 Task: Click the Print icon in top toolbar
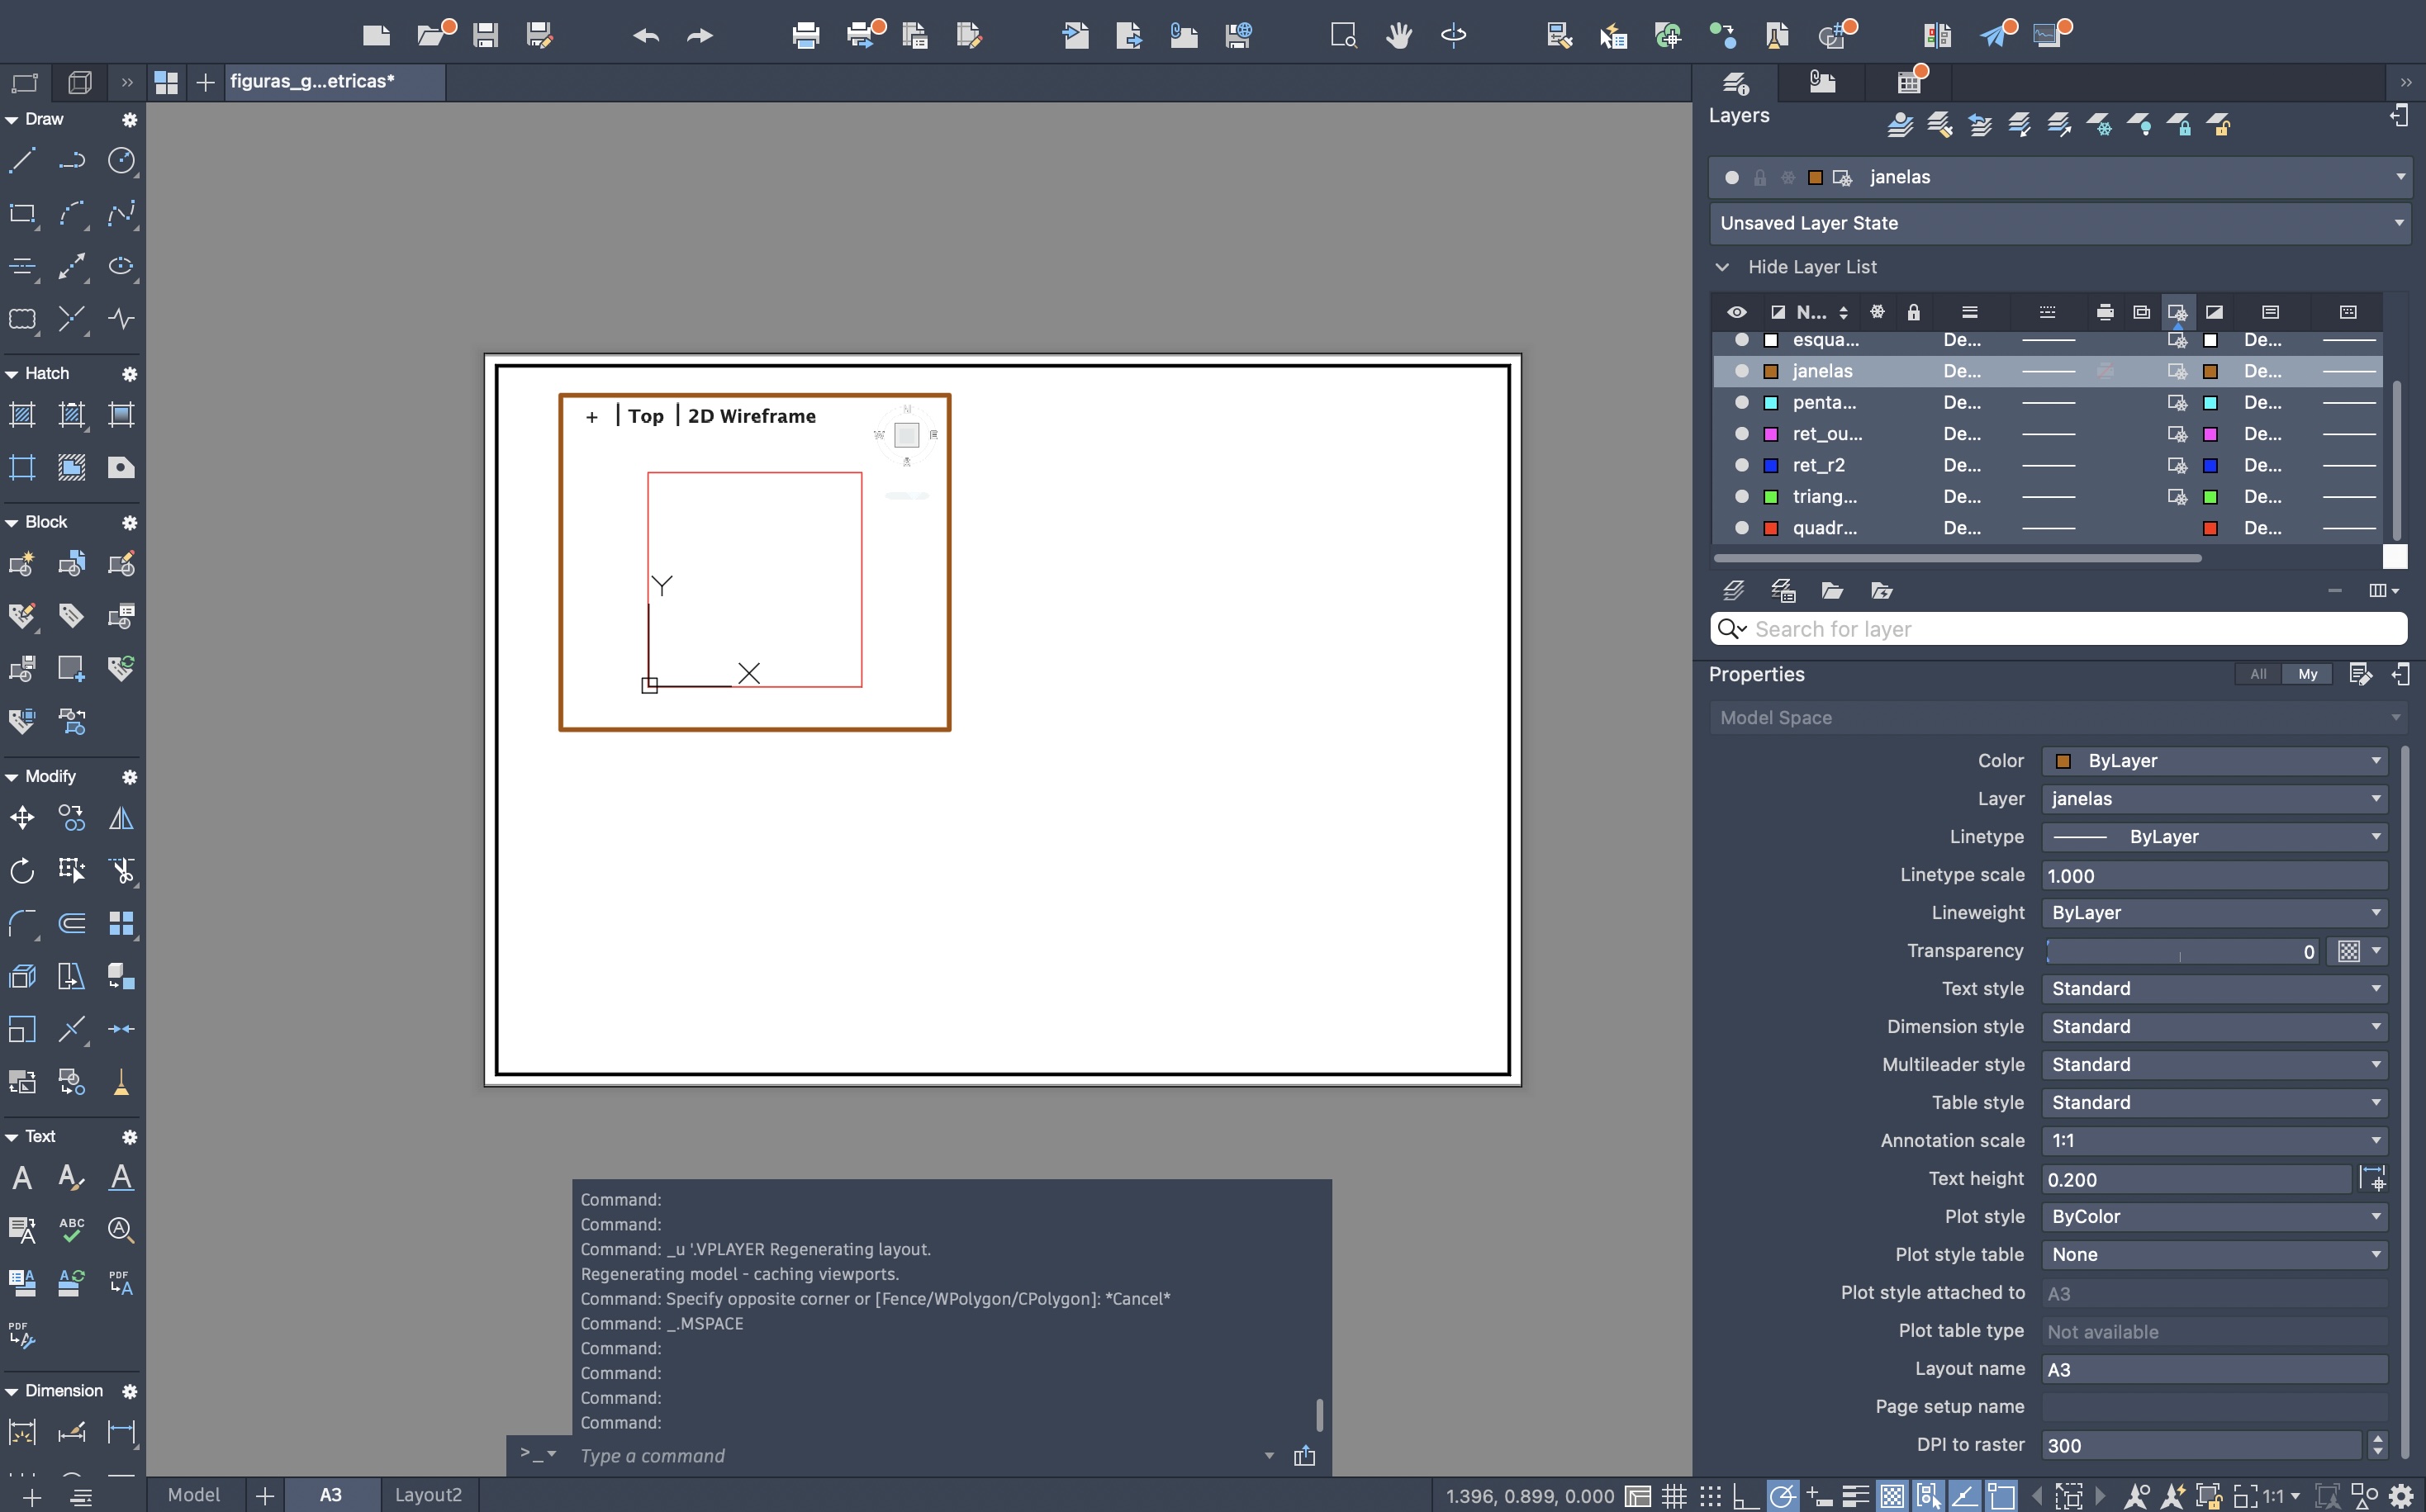pos(805,36)
